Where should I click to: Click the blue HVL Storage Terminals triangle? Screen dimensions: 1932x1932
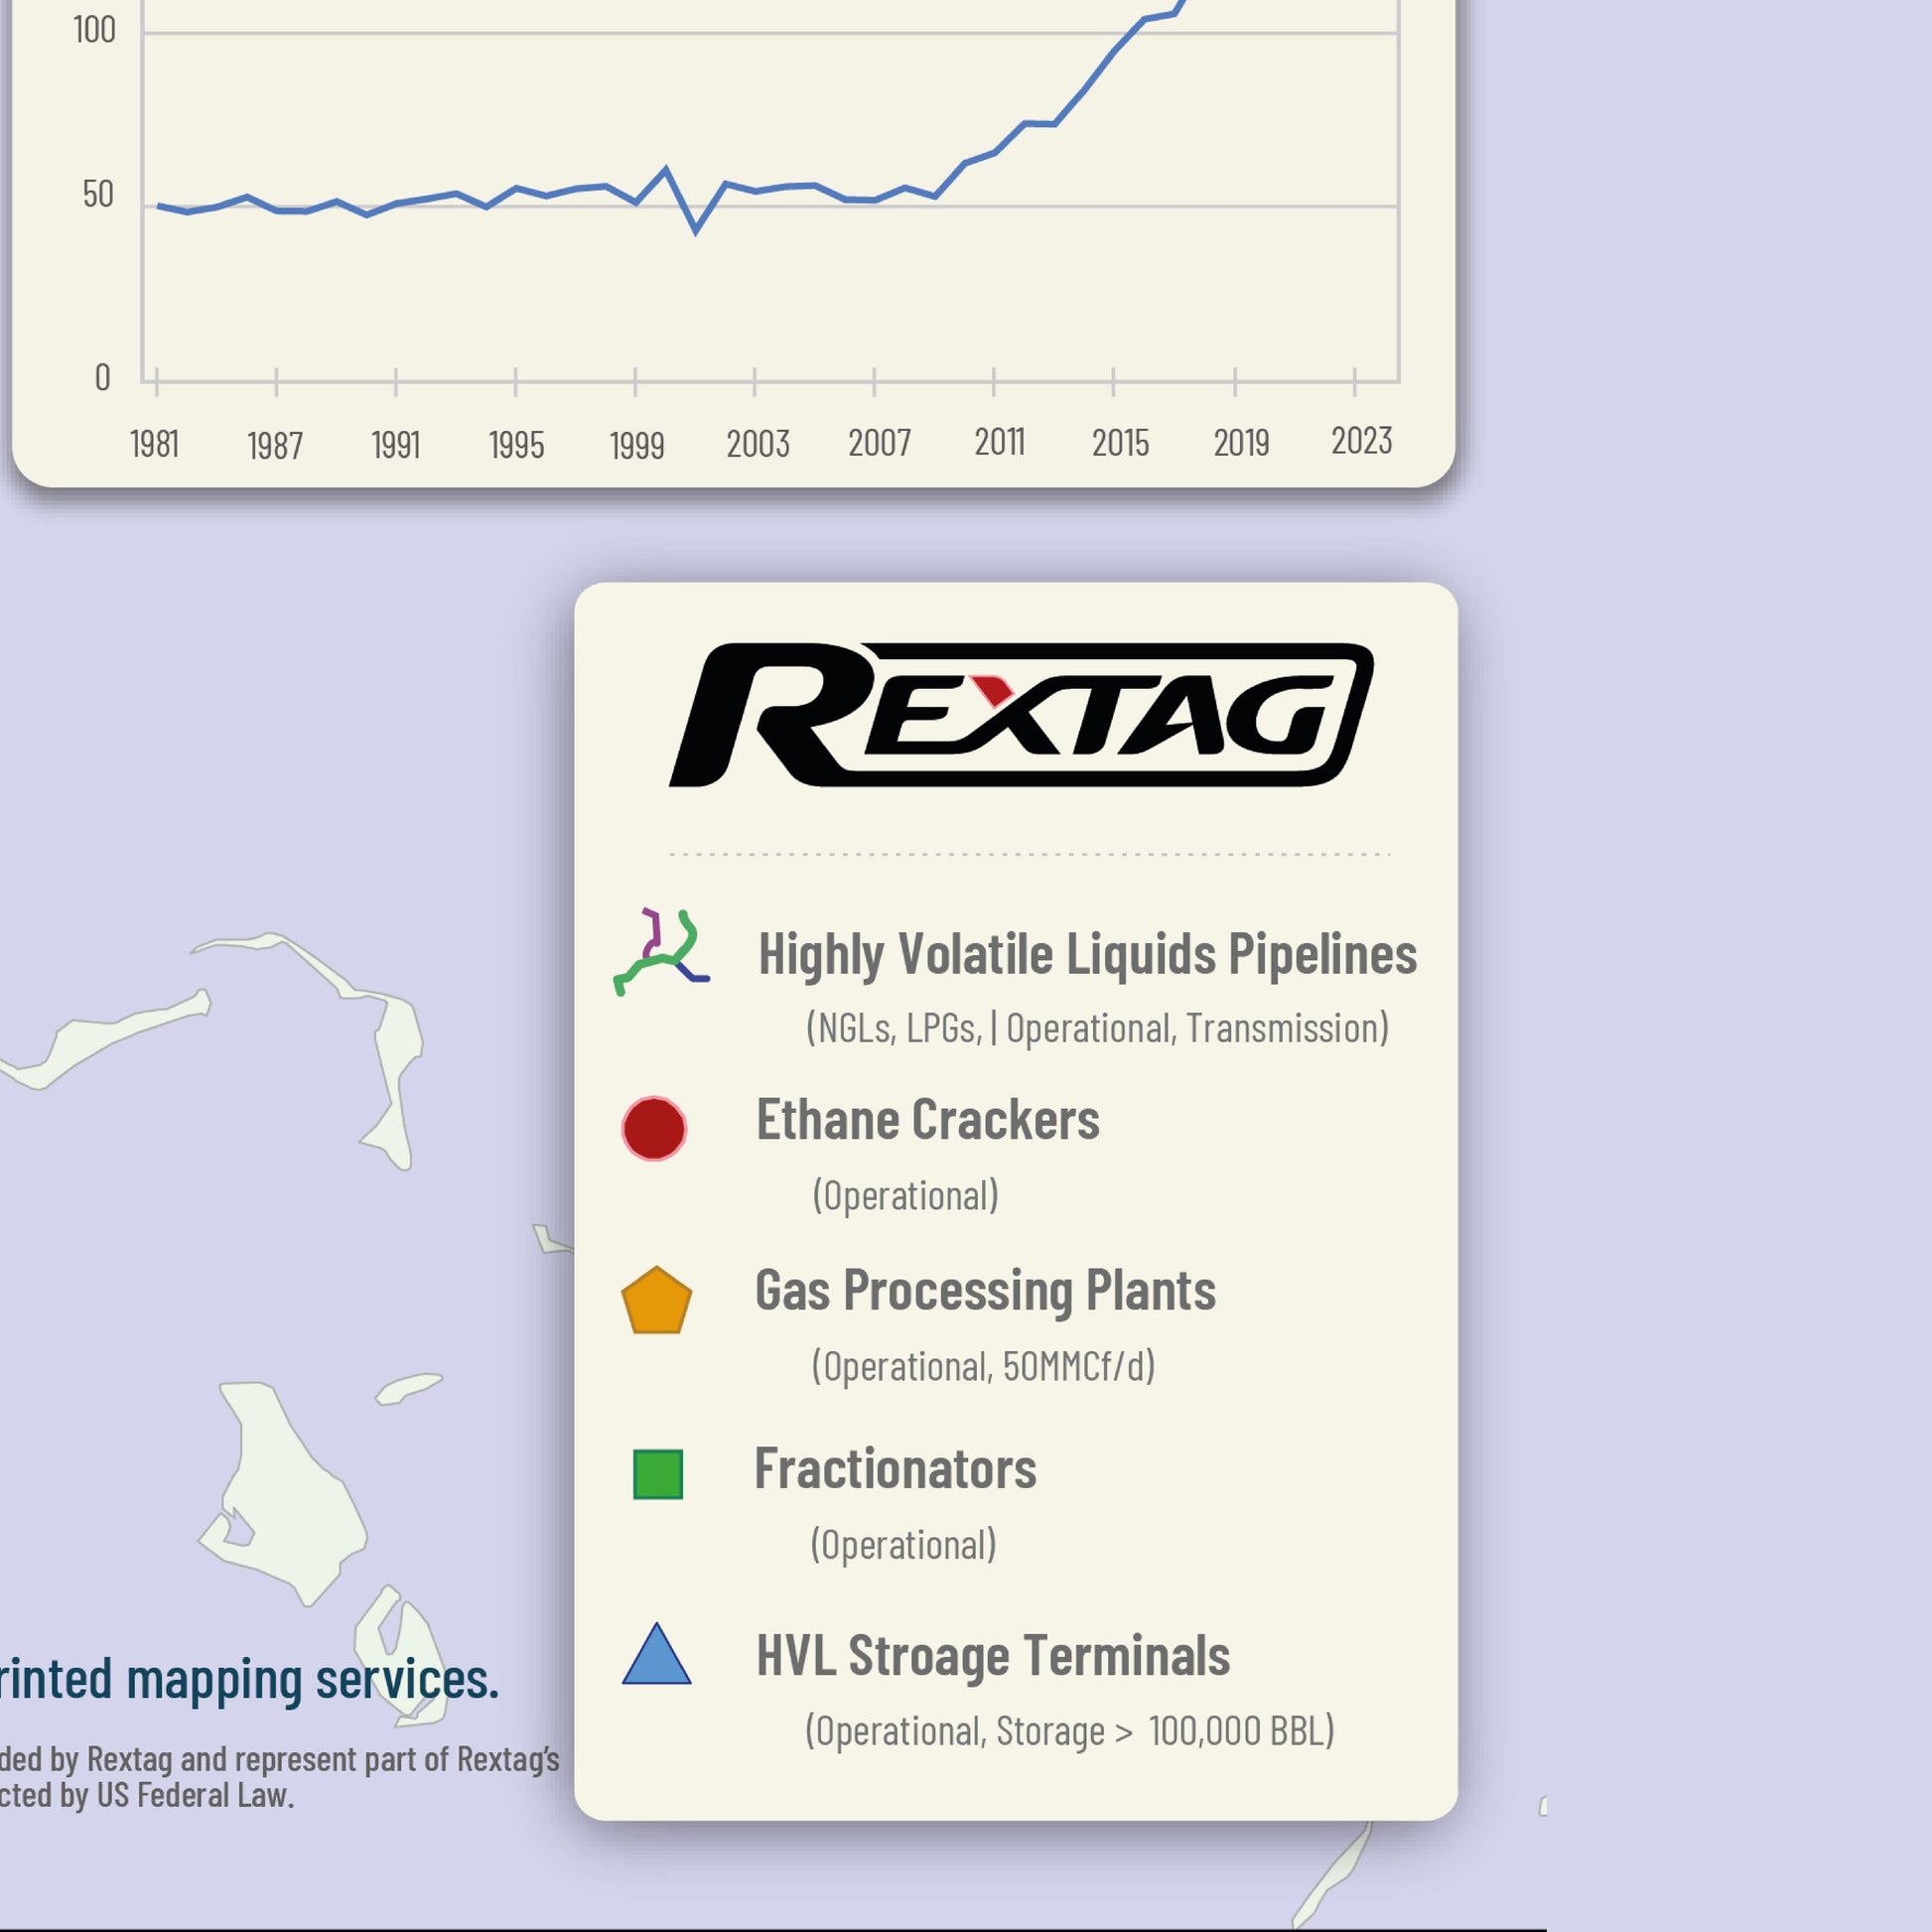click(656, 1653)
